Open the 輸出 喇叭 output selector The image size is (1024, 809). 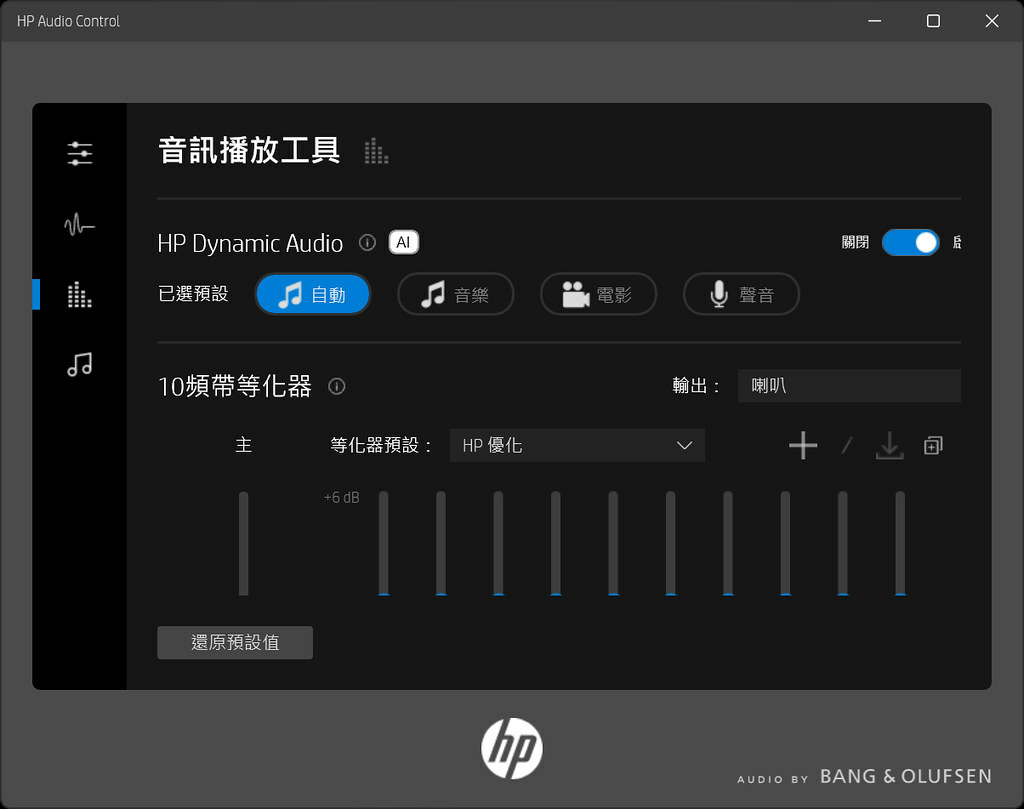pos(849,386)
